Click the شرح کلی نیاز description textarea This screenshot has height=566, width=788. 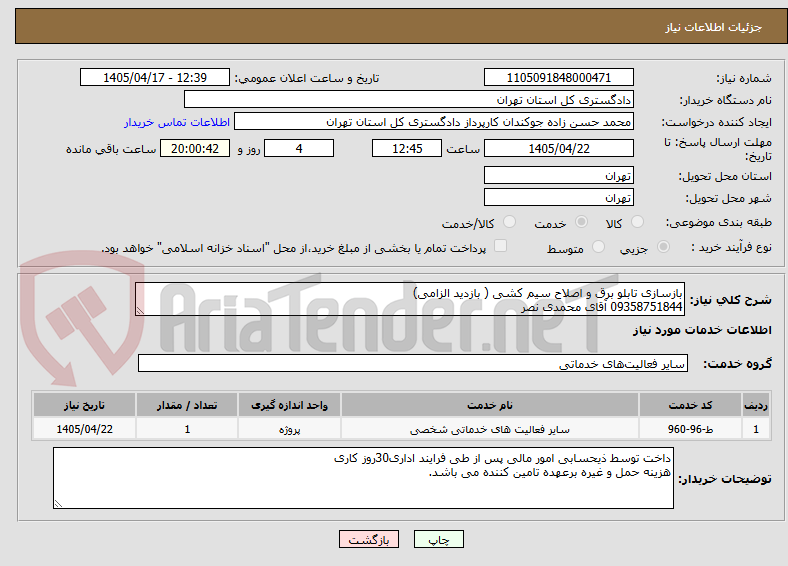coord(410,299)
